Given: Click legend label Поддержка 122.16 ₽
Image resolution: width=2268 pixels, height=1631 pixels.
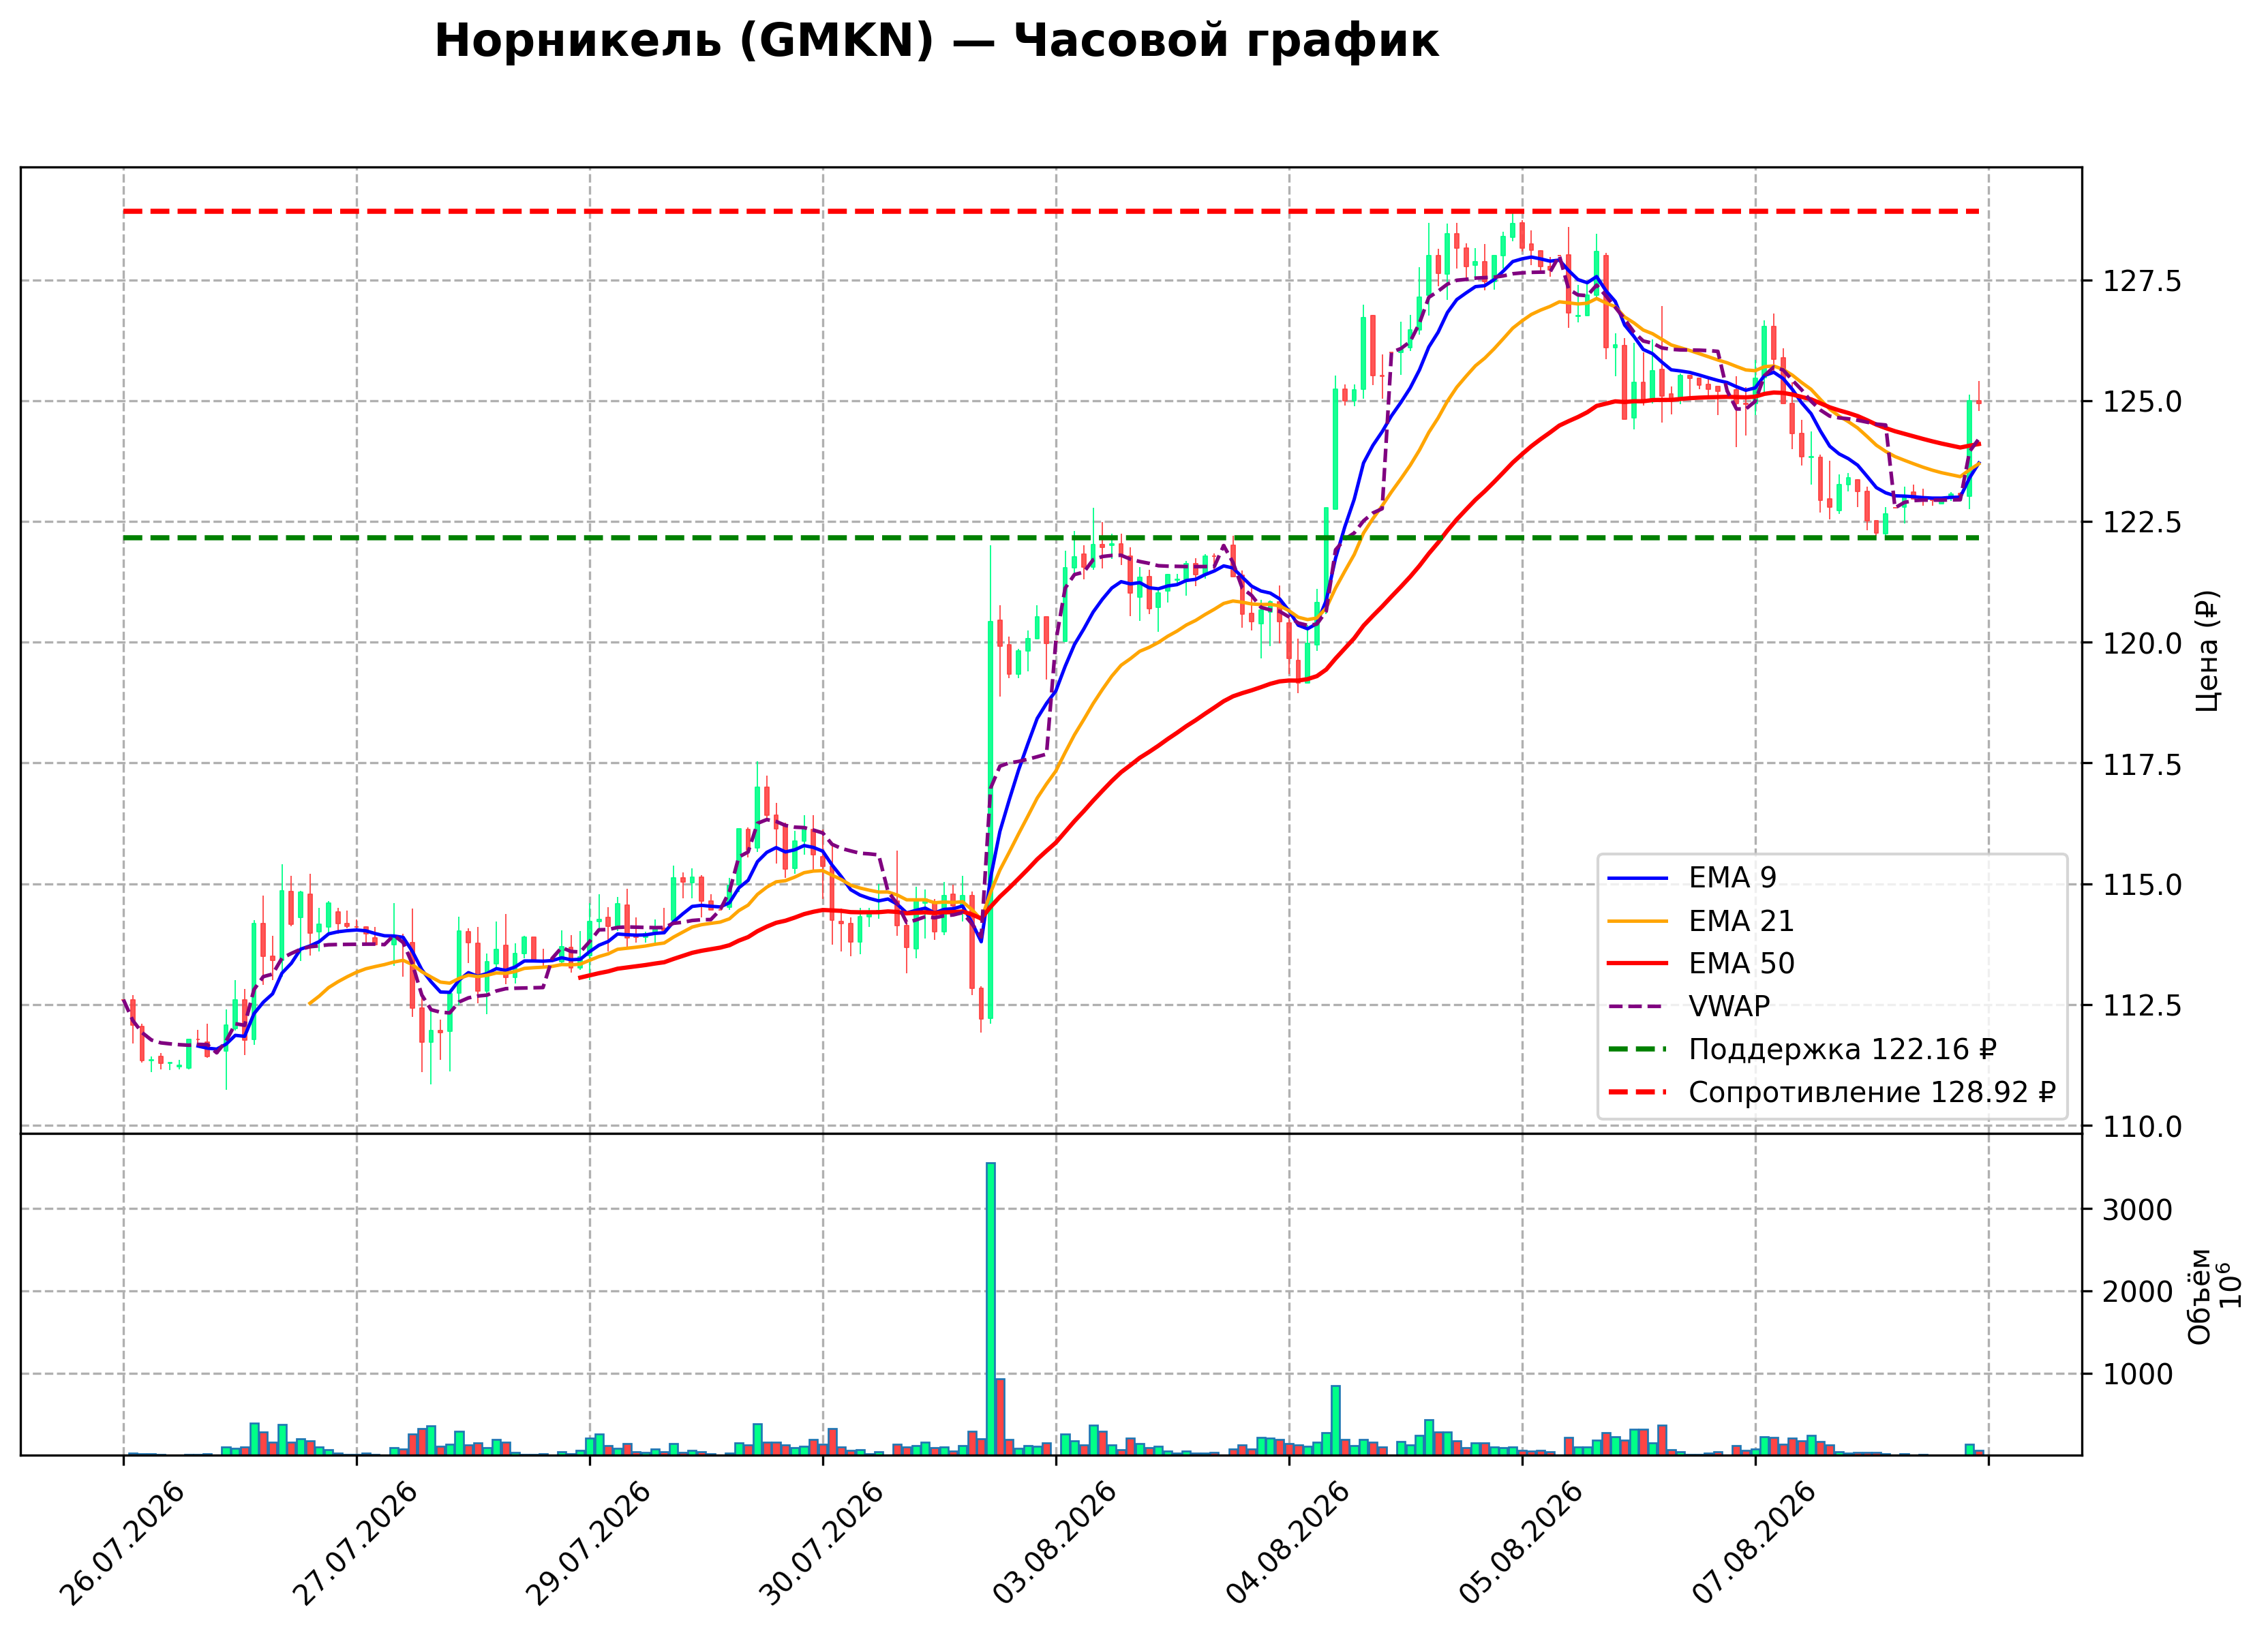Looking at the screenshot, I should (1843, 1049).
